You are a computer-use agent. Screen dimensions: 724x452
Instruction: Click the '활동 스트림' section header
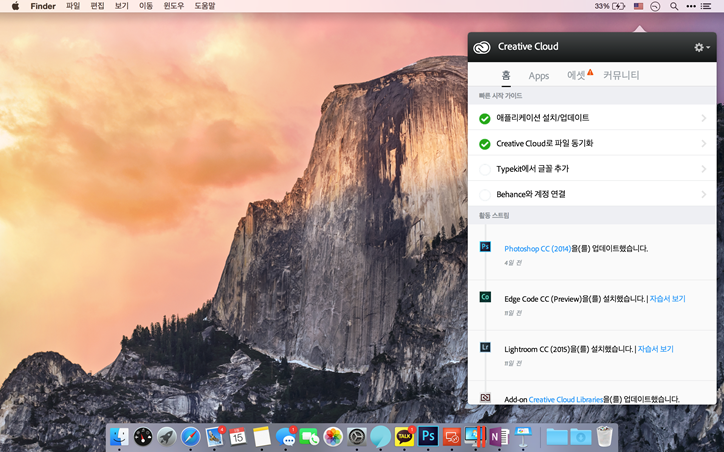click(x=494, y=215)
